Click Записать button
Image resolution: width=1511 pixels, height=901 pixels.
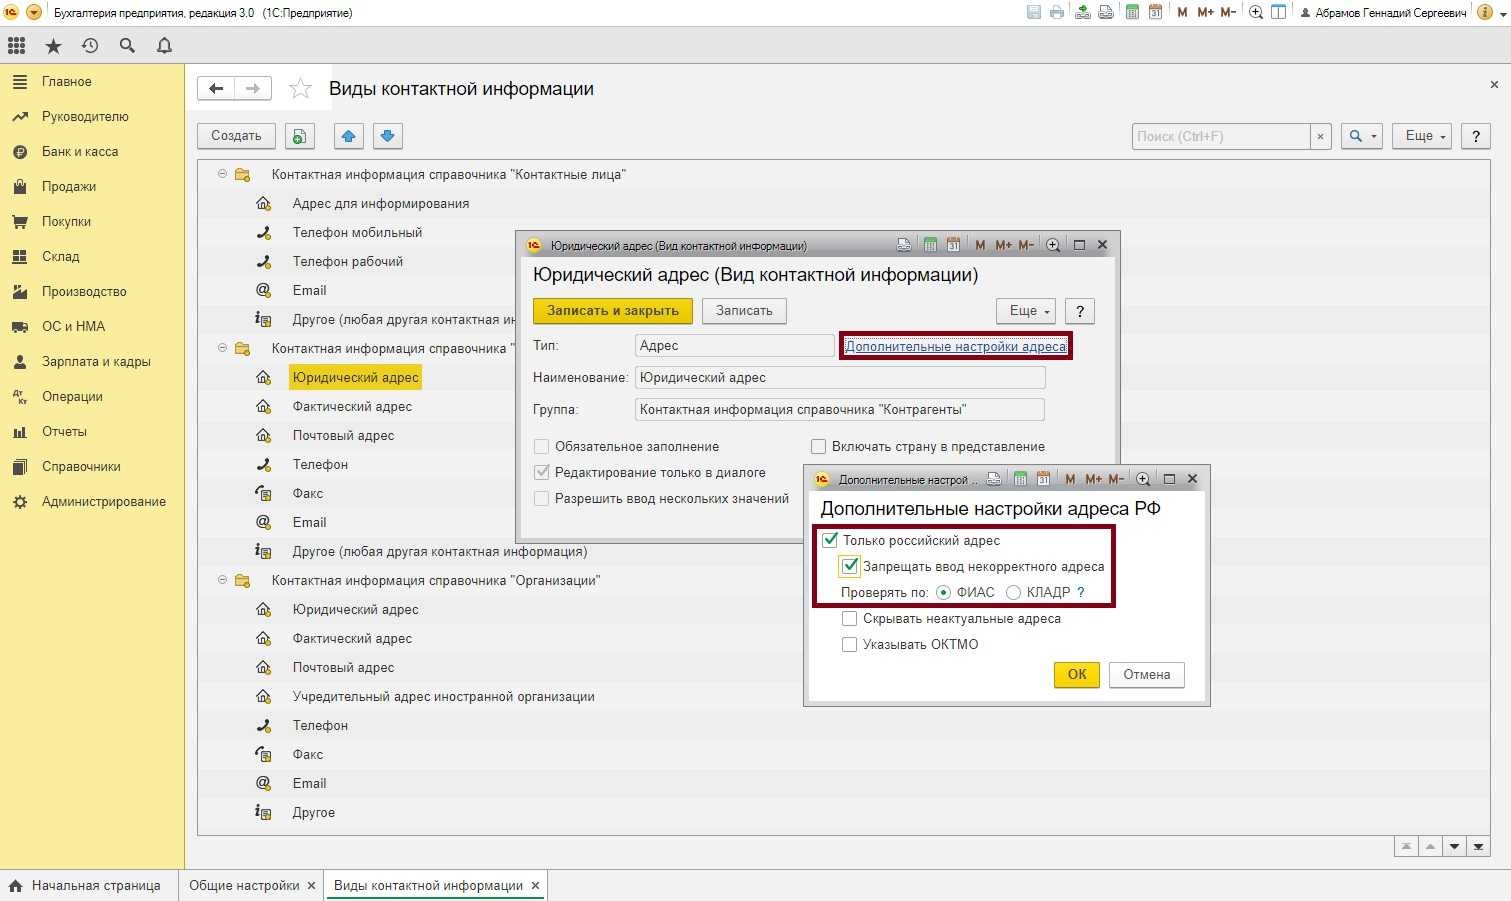coord(744,311)
